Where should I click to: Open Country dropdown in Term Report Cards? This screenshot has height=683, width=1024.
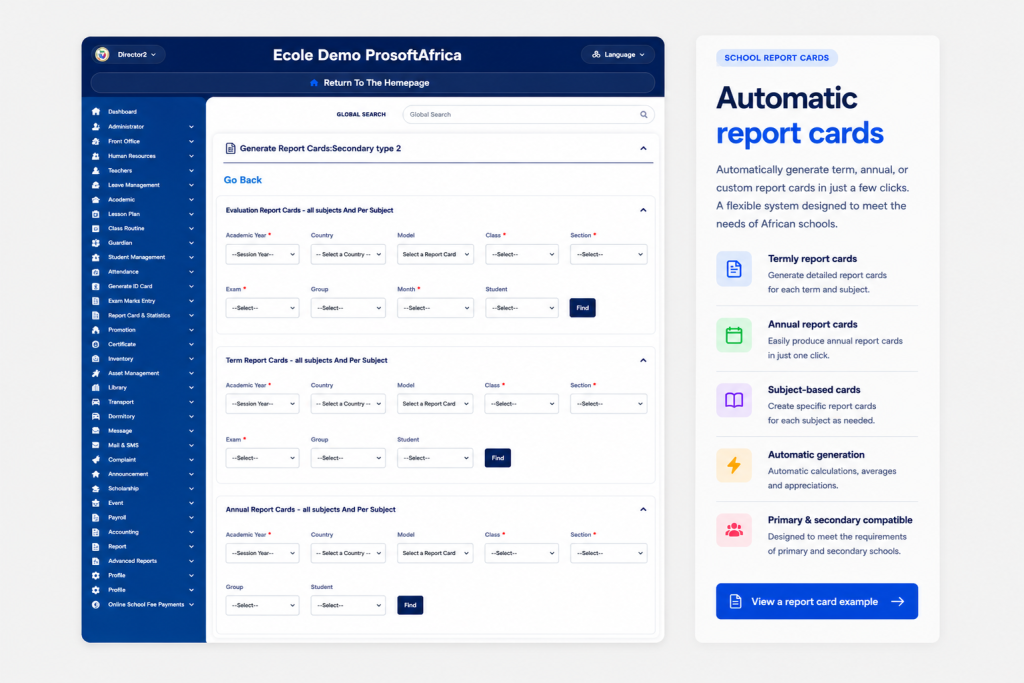(348, 404)
